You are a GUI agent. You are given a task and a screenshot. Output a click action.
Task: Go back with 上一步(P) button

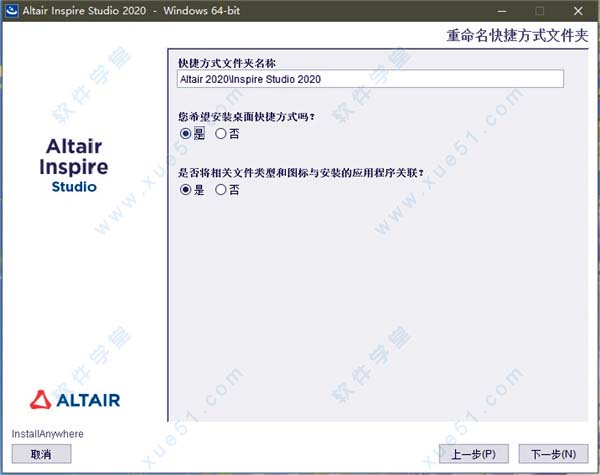point(473,454)
